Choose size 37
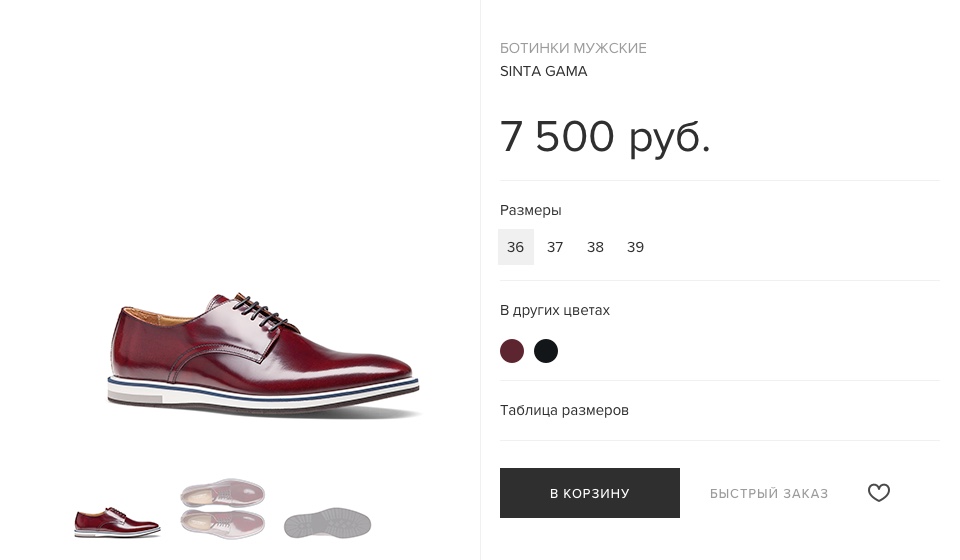The height and width of the screenshot is (560, 960). coord(555,247)
